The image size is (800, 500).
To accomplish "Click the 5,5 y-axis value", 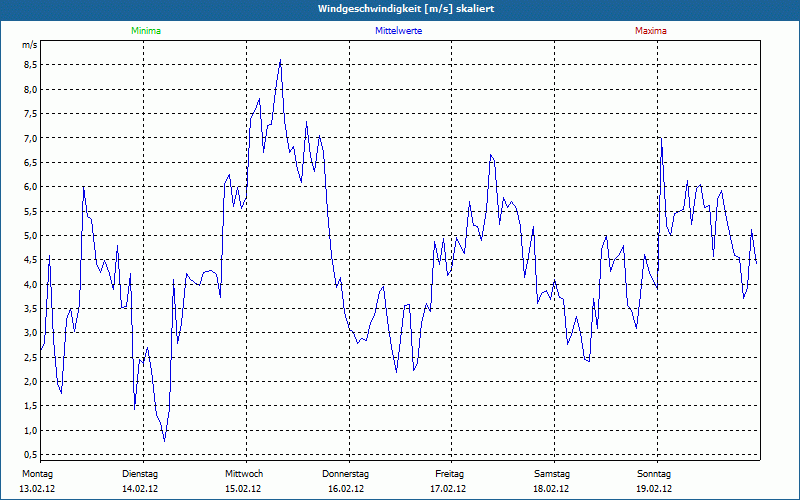I will [30, 211].
